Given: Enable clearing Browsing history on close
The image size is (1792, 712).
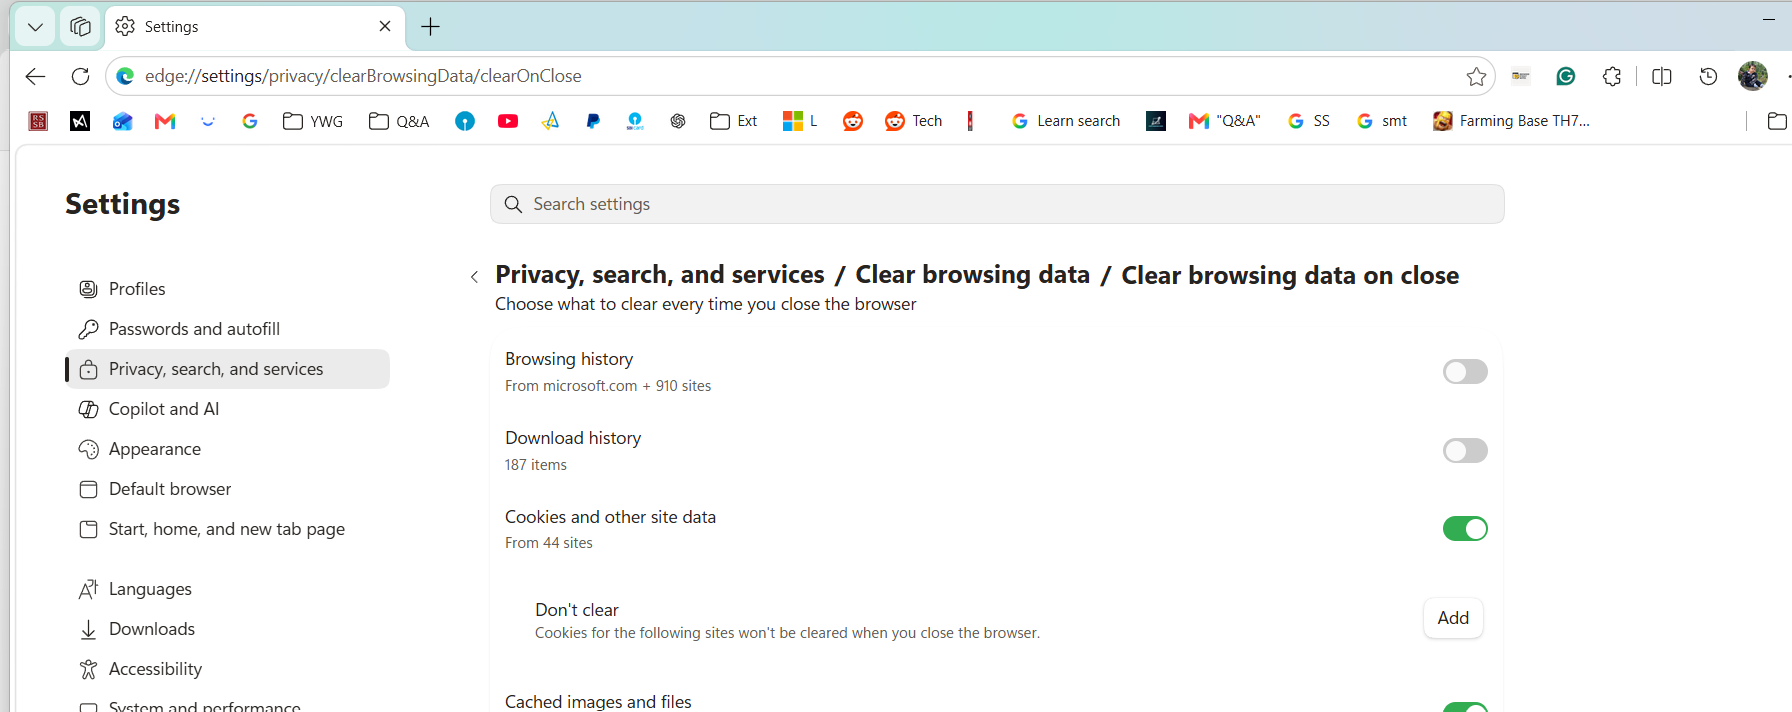Looking at the screenshot, I should (x=1465, y=372).
